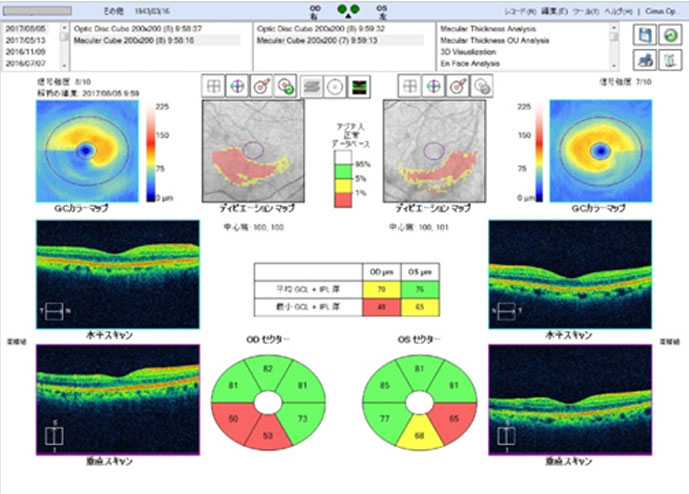Open the ツール(T) menu
Viewport: 689px width, 494px height.
click(583, 9)
